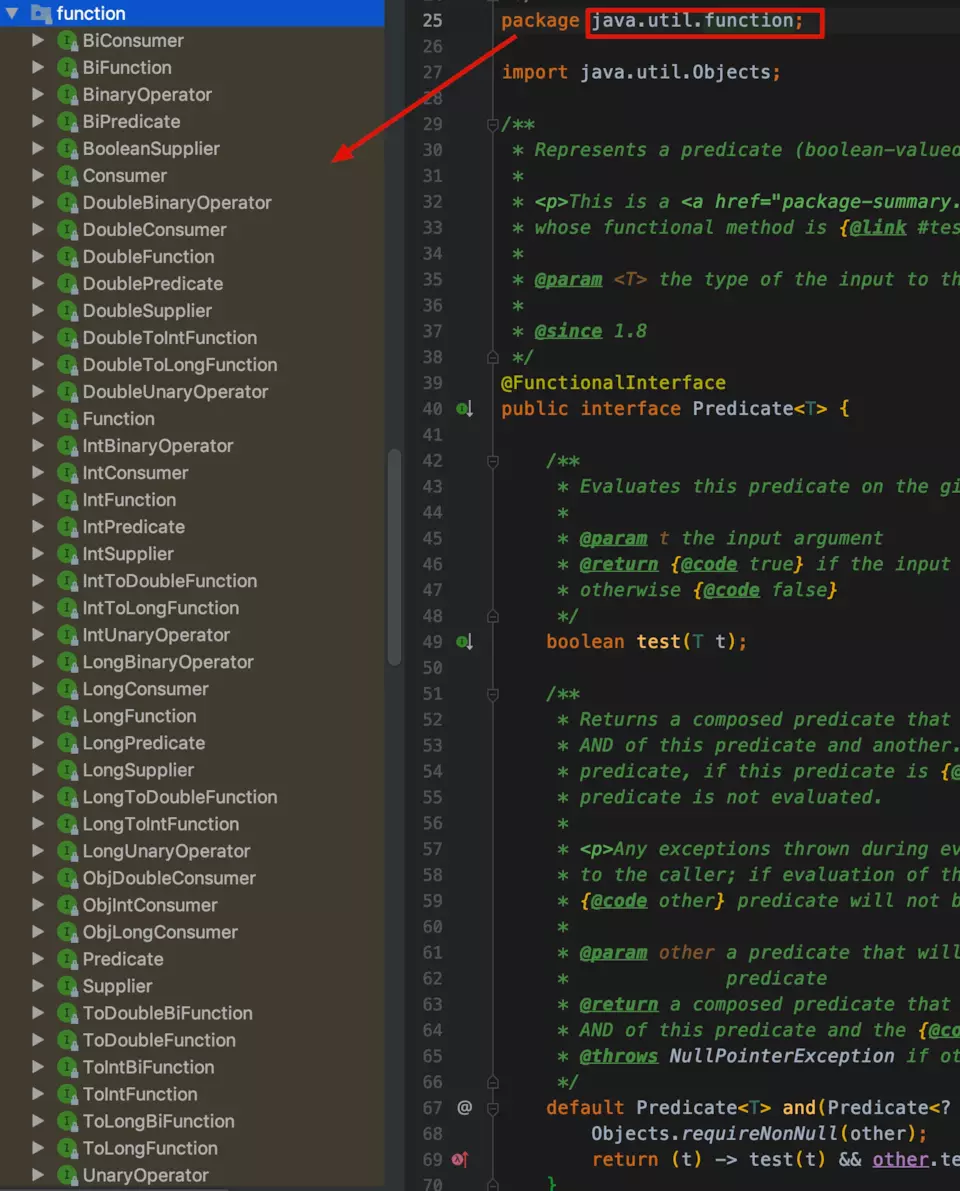Expand the Predicate tree node
960x1191 pixels.
(37, 959)
